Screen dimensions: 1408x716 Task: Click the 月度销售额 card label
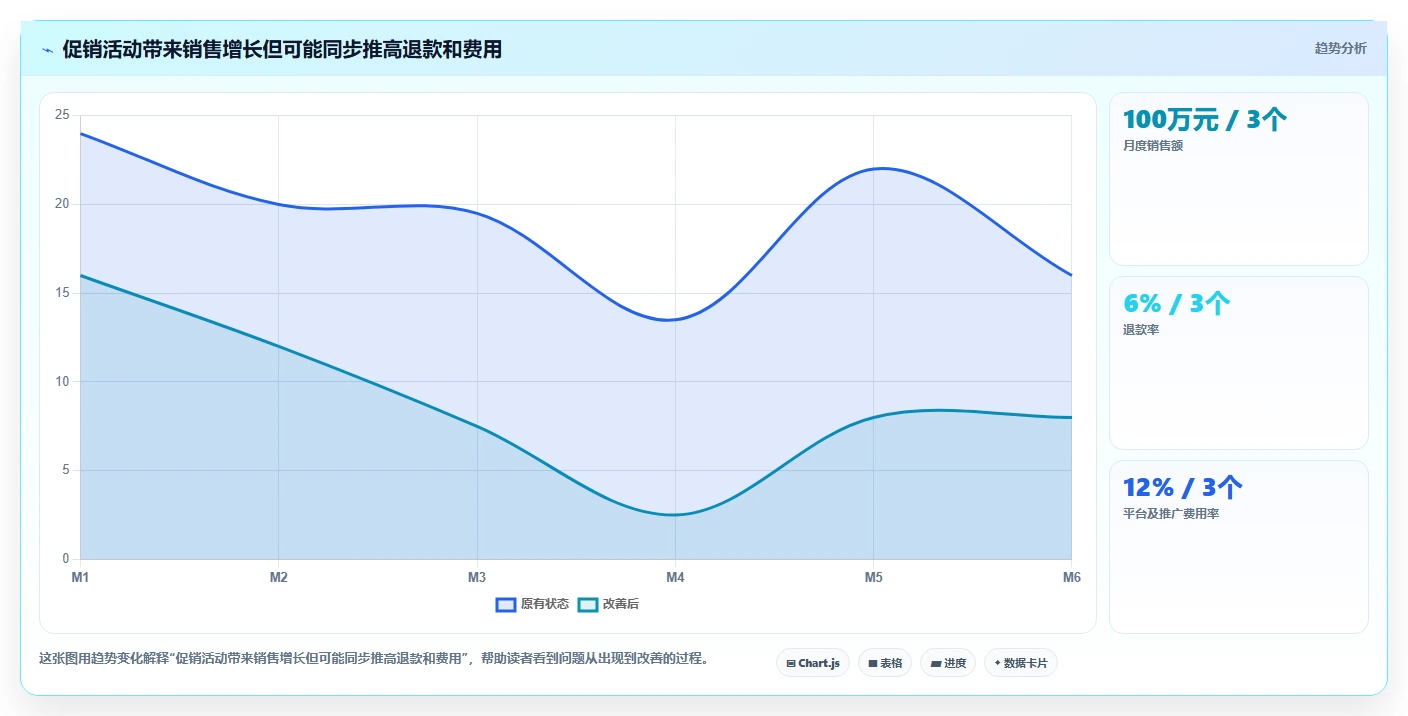click(x=1153, y=146)
